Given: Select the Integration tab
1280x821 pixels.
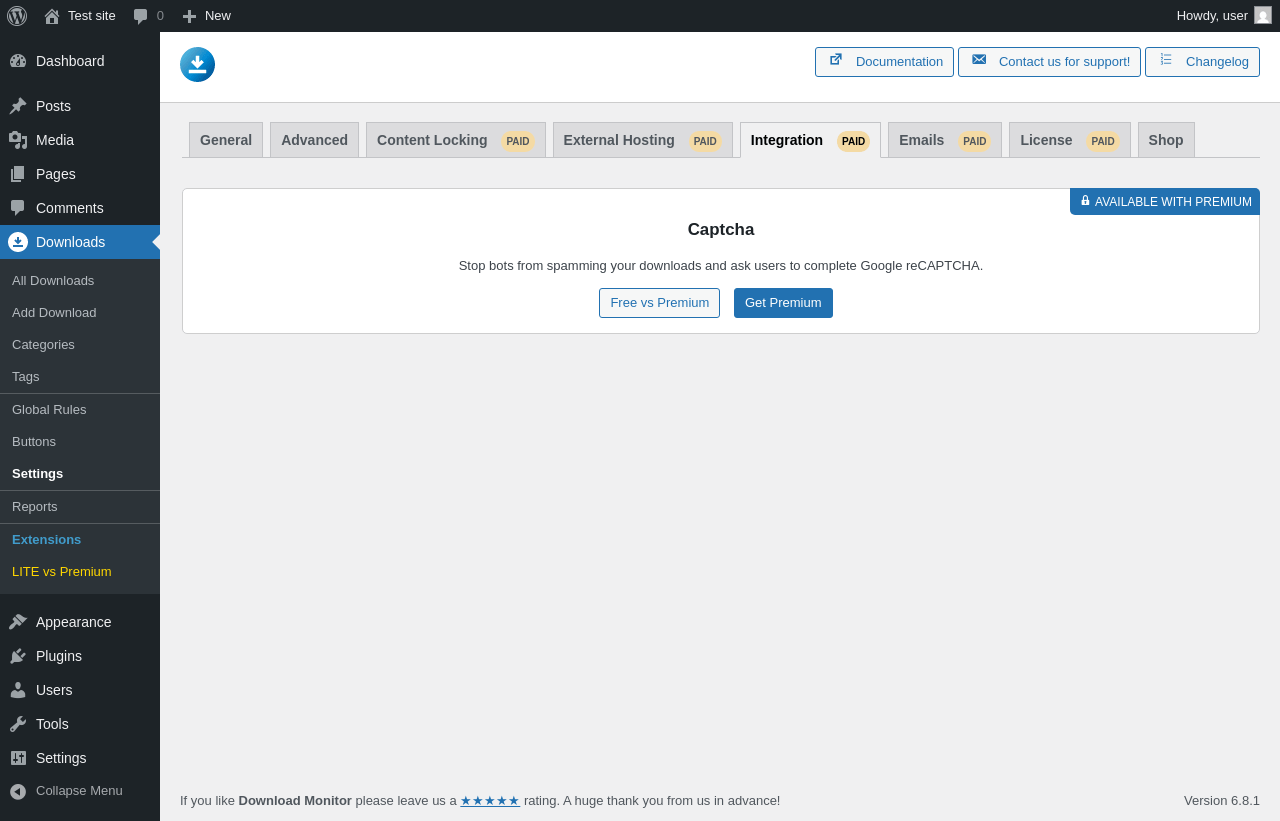Looking at the screenshot, I should coord(810,140).
